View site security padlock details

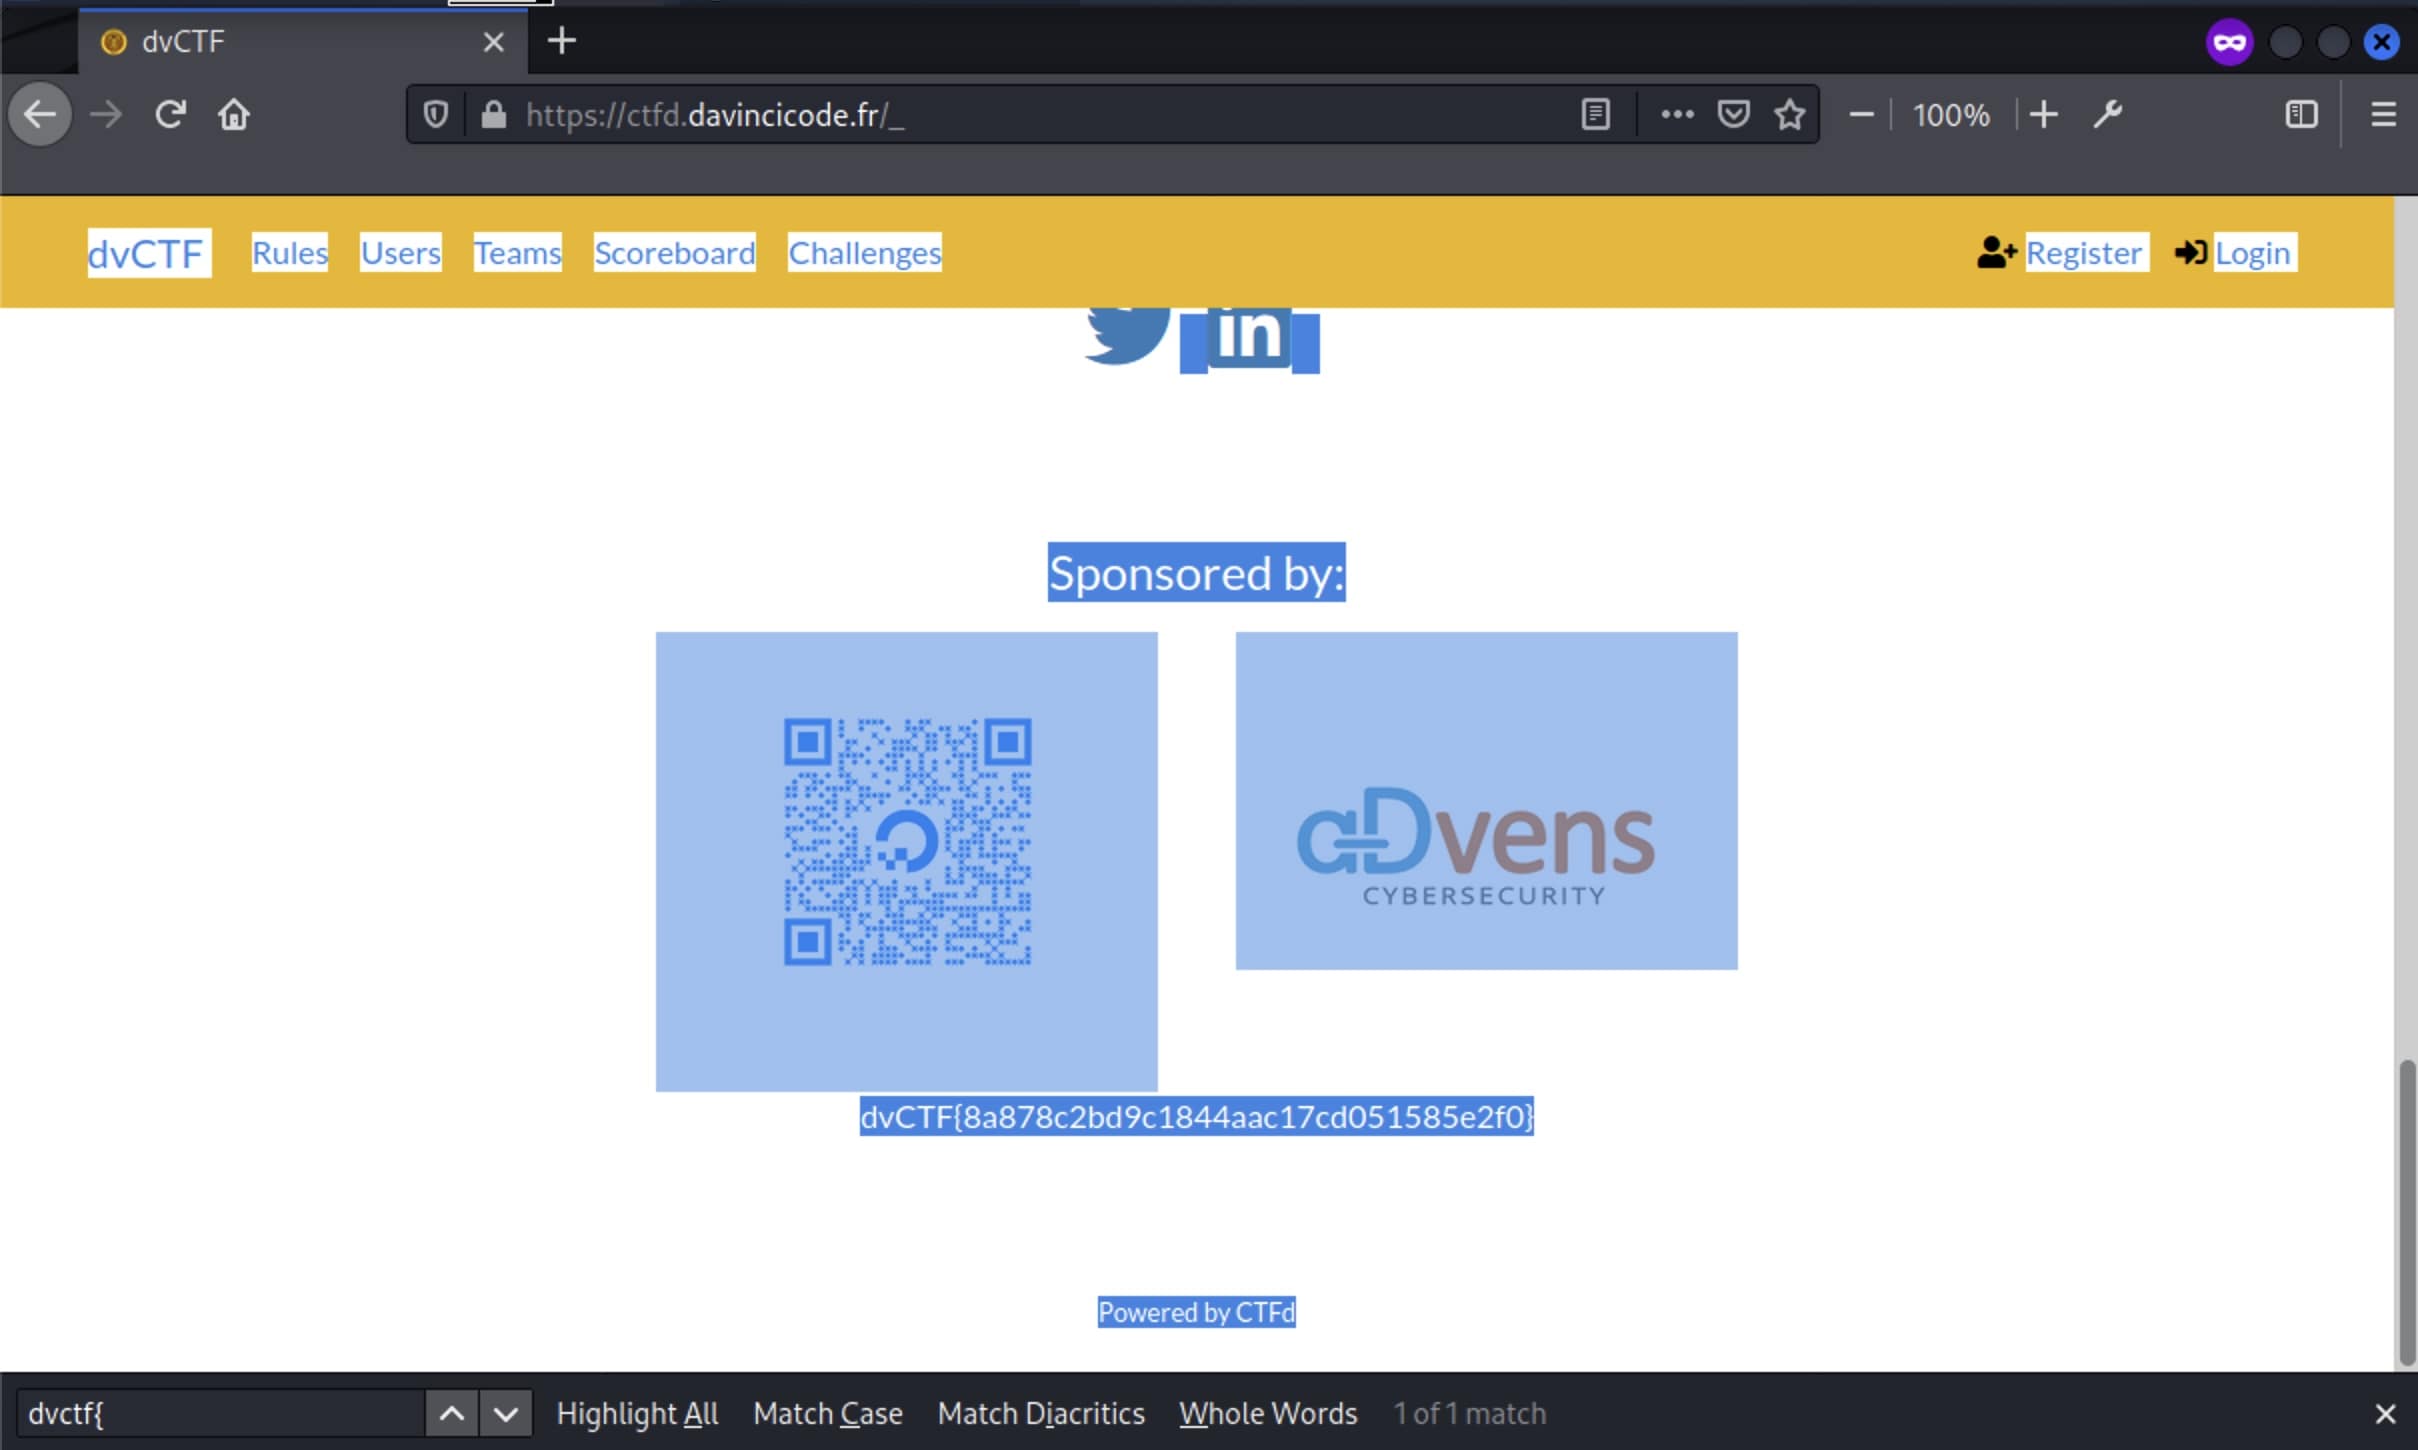point(493,115)
